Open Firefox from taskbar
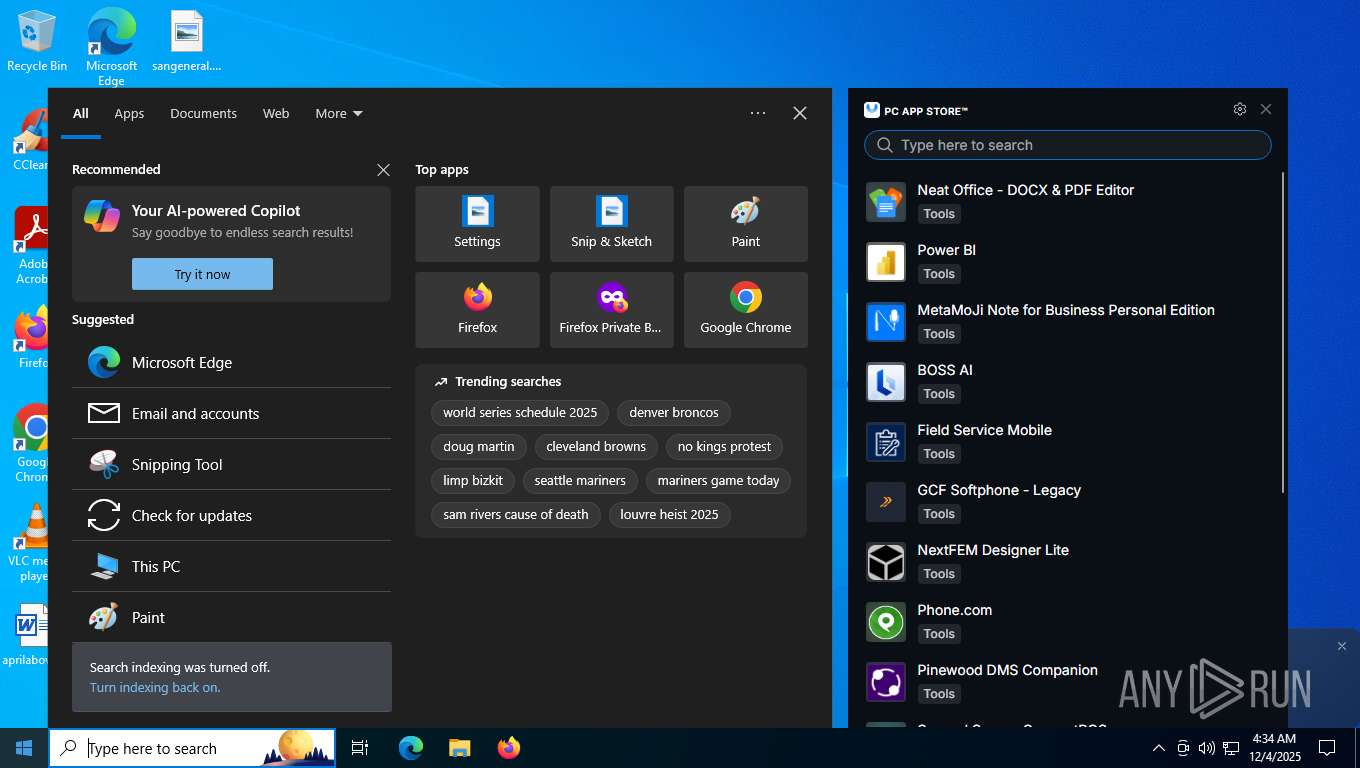Viewport: 1360px width, 768px height. [509, 748]
